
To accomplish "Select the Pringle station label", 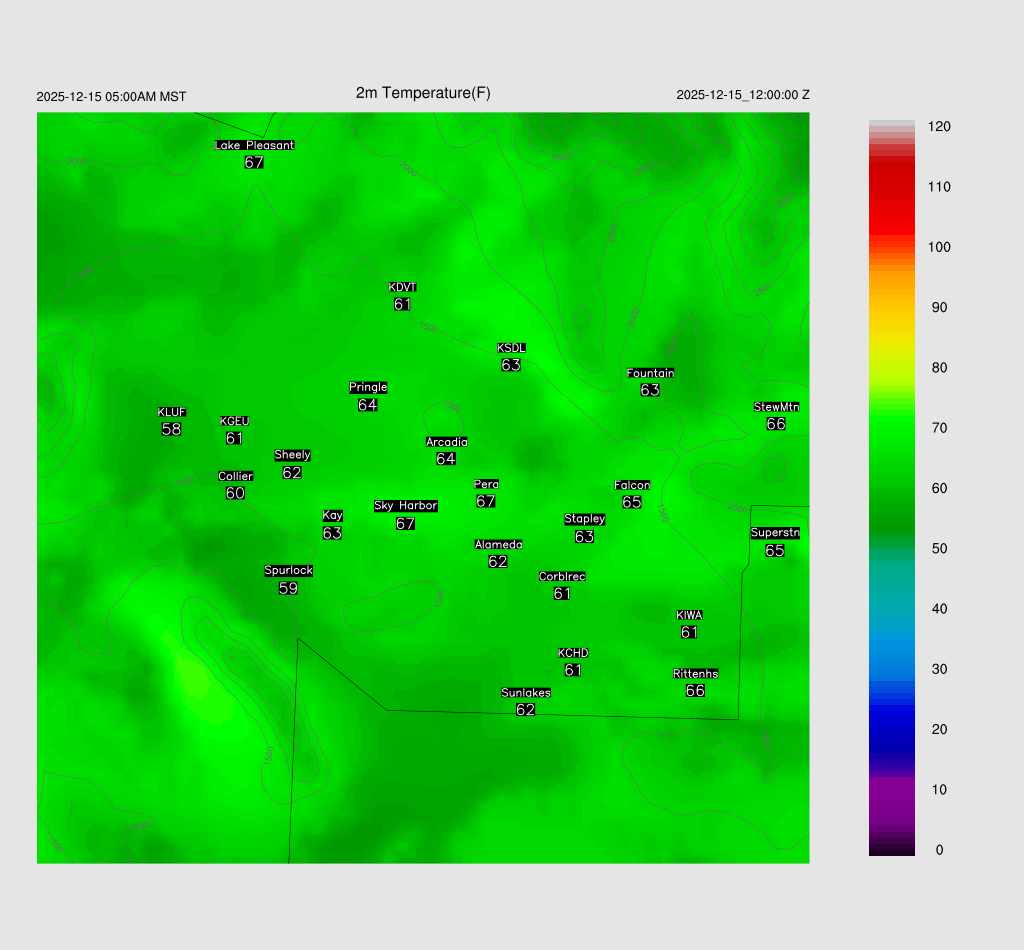I will pos(368,387).
